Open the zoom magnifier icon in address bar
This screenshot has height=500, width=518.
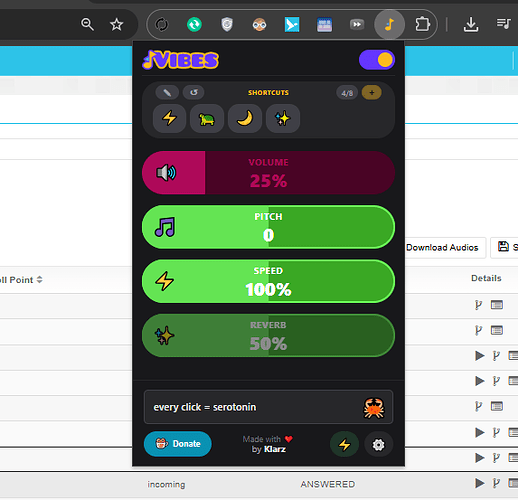pos(87,24)
